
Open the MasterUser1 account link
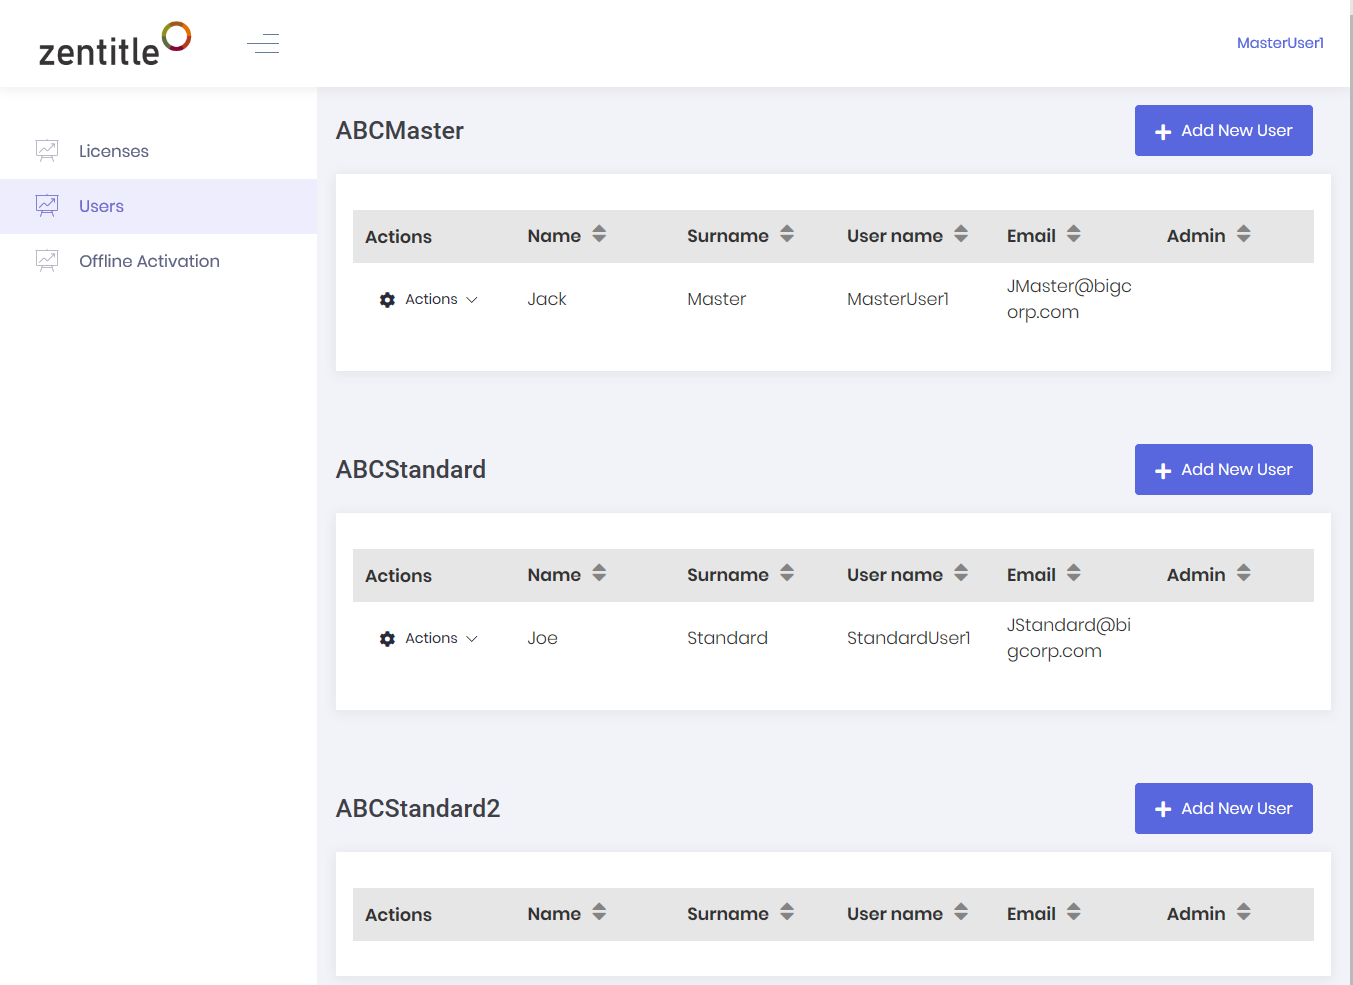click(x=1280, y=42)
